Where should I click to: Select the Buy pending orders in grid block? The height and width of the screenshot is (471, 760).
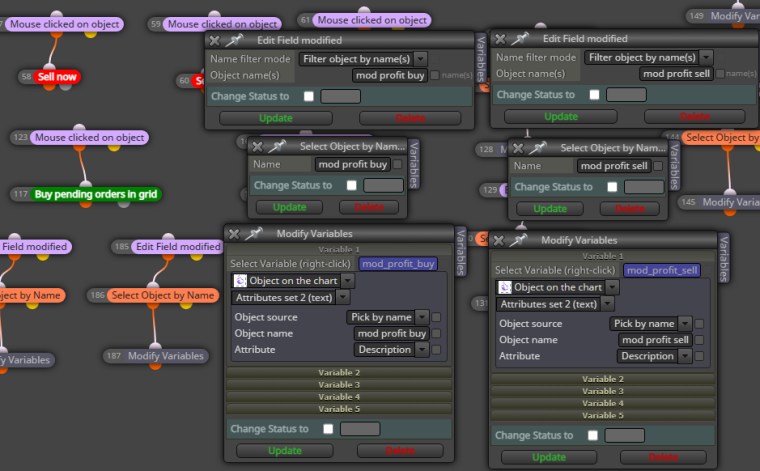pos(95,194)
